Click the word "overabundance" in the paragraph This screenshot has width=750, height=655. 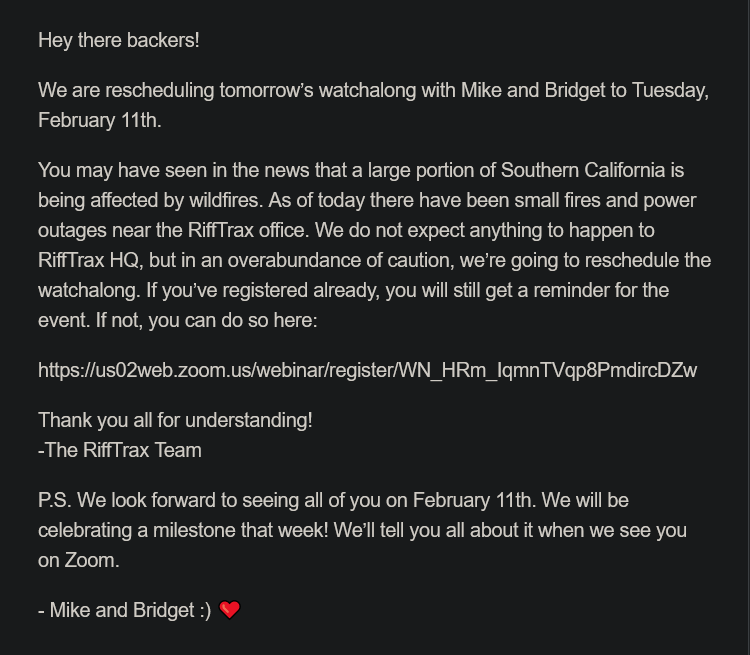[x=294, y=260]
